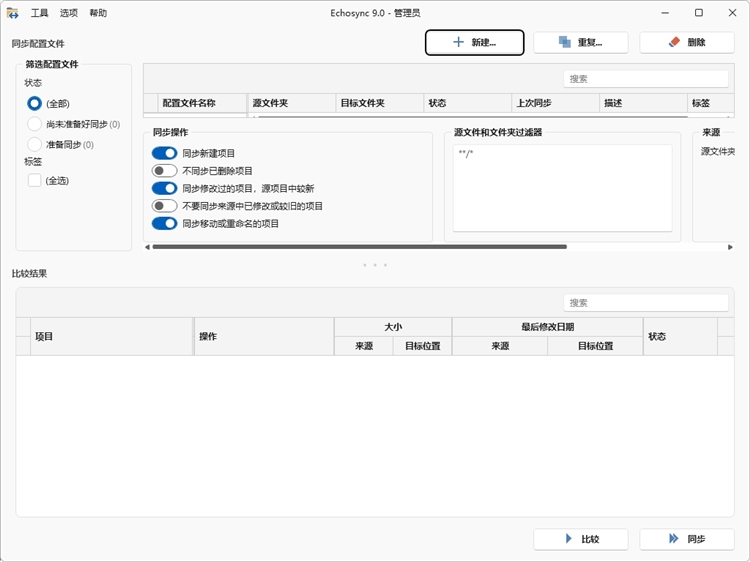
Task: Click the eraser icon on 删除 button
Action: click(x=674, y=42)
